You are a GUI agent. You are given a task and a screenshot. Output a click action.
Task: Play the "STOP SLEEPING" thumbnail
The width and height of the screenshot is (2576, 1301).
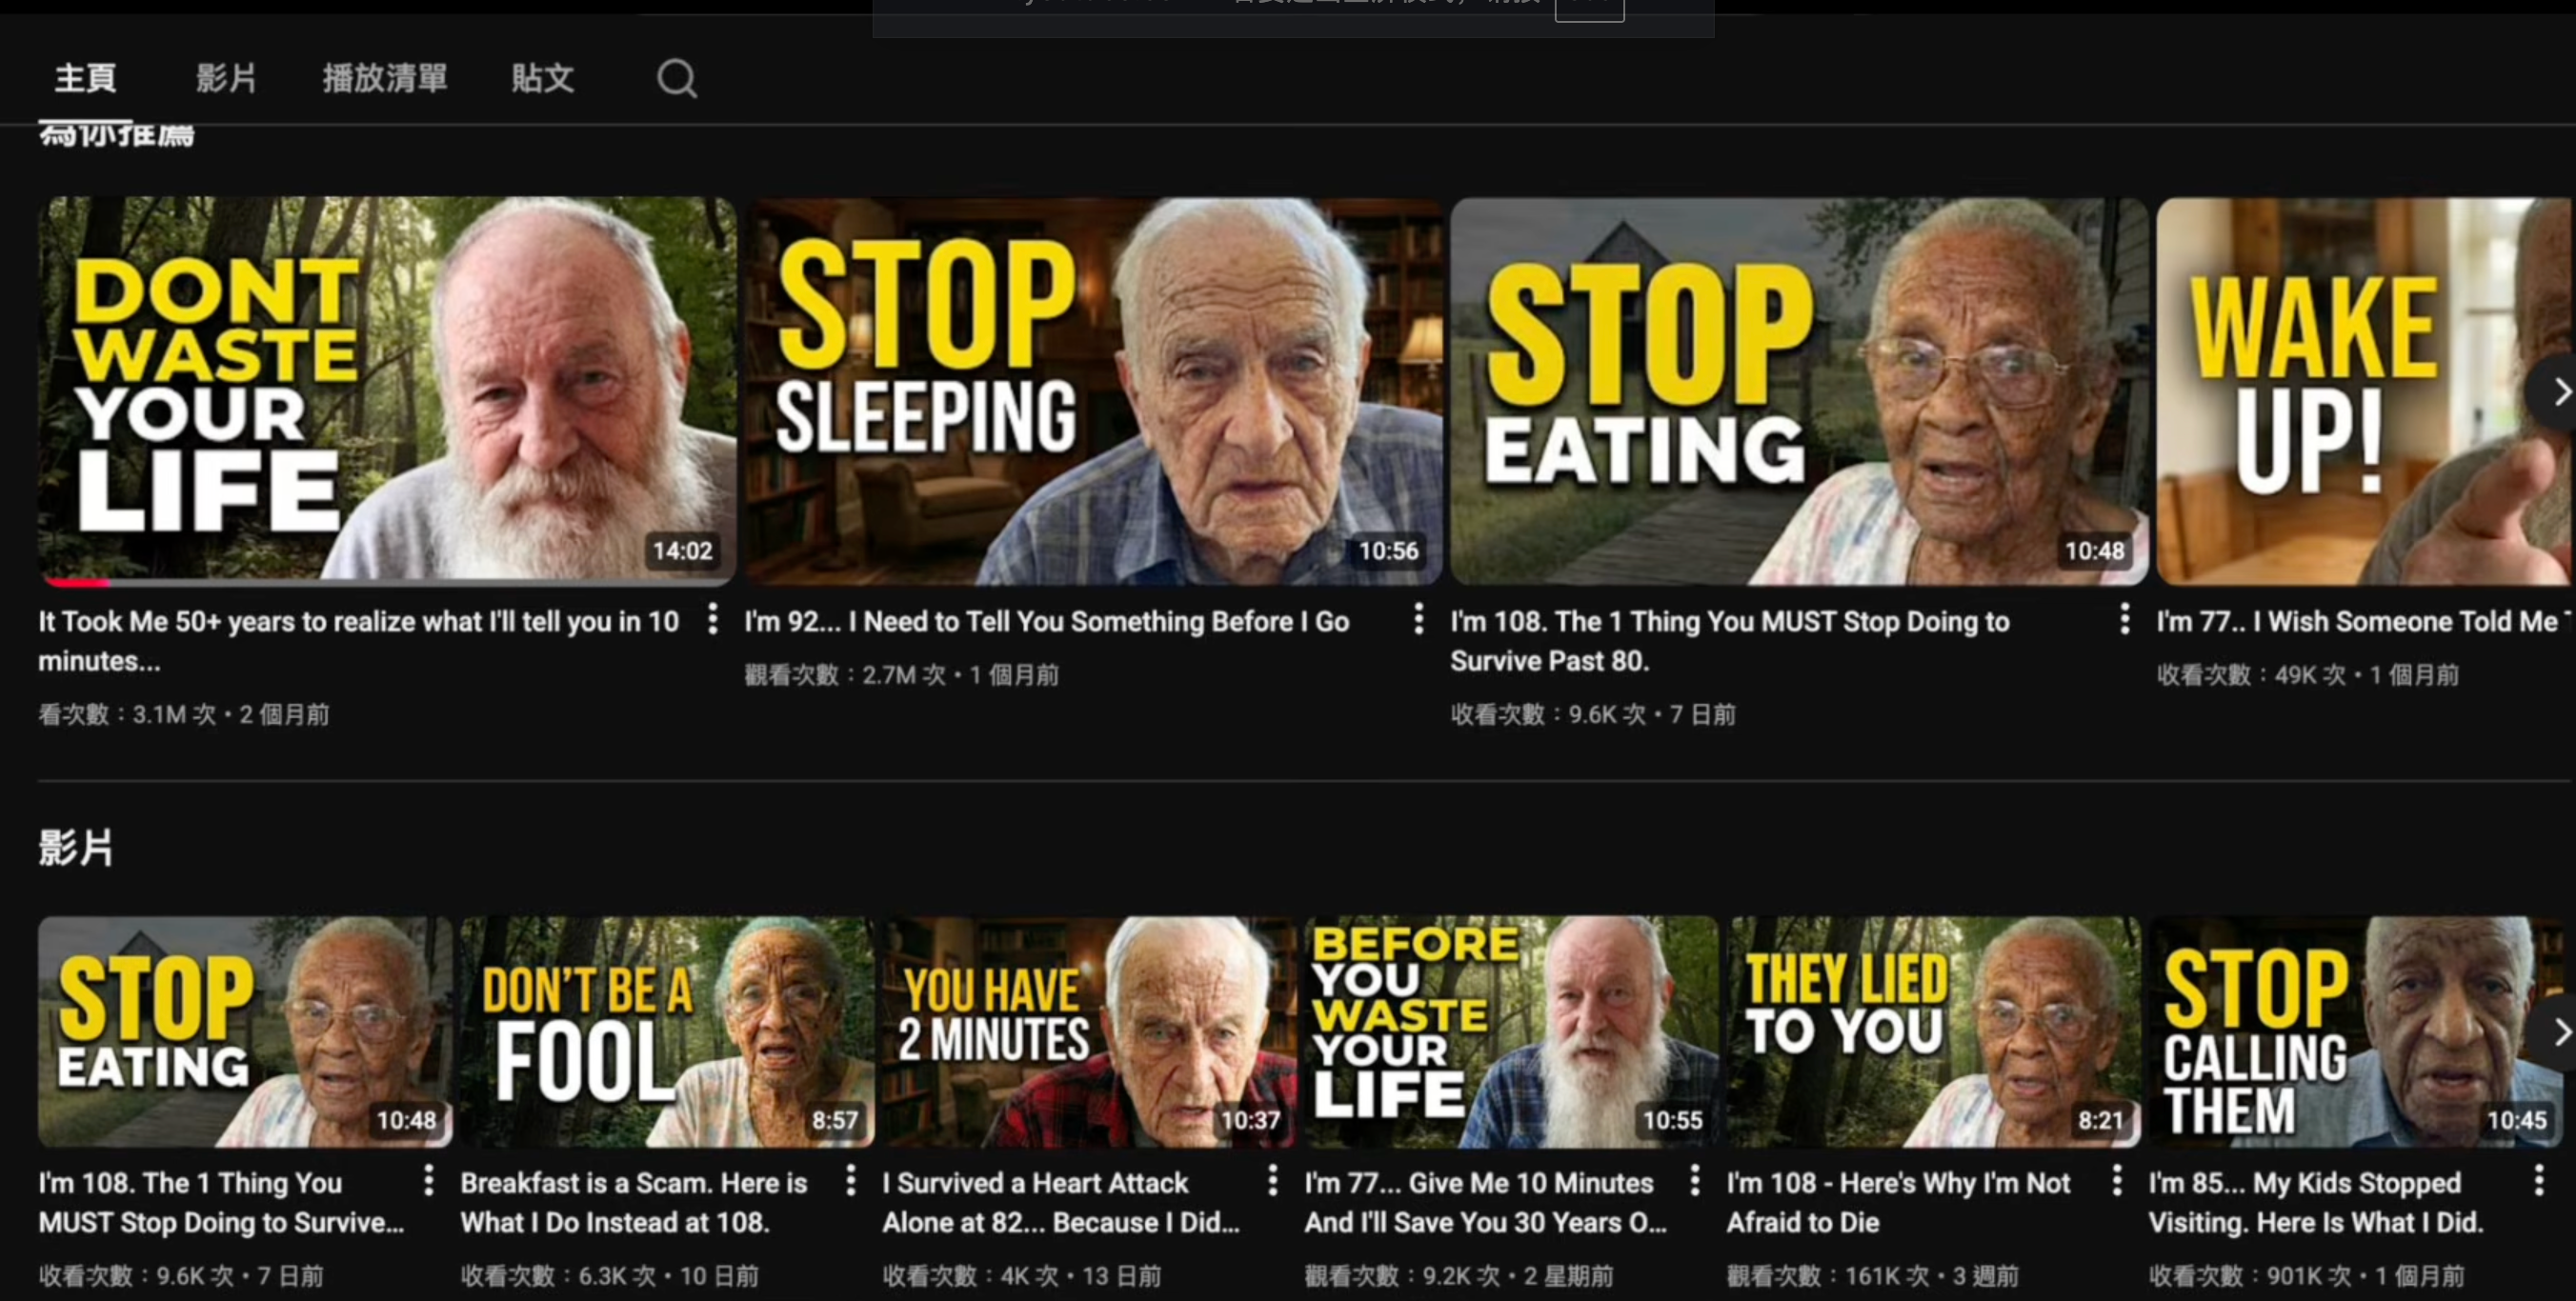[x=1093, y=390]
